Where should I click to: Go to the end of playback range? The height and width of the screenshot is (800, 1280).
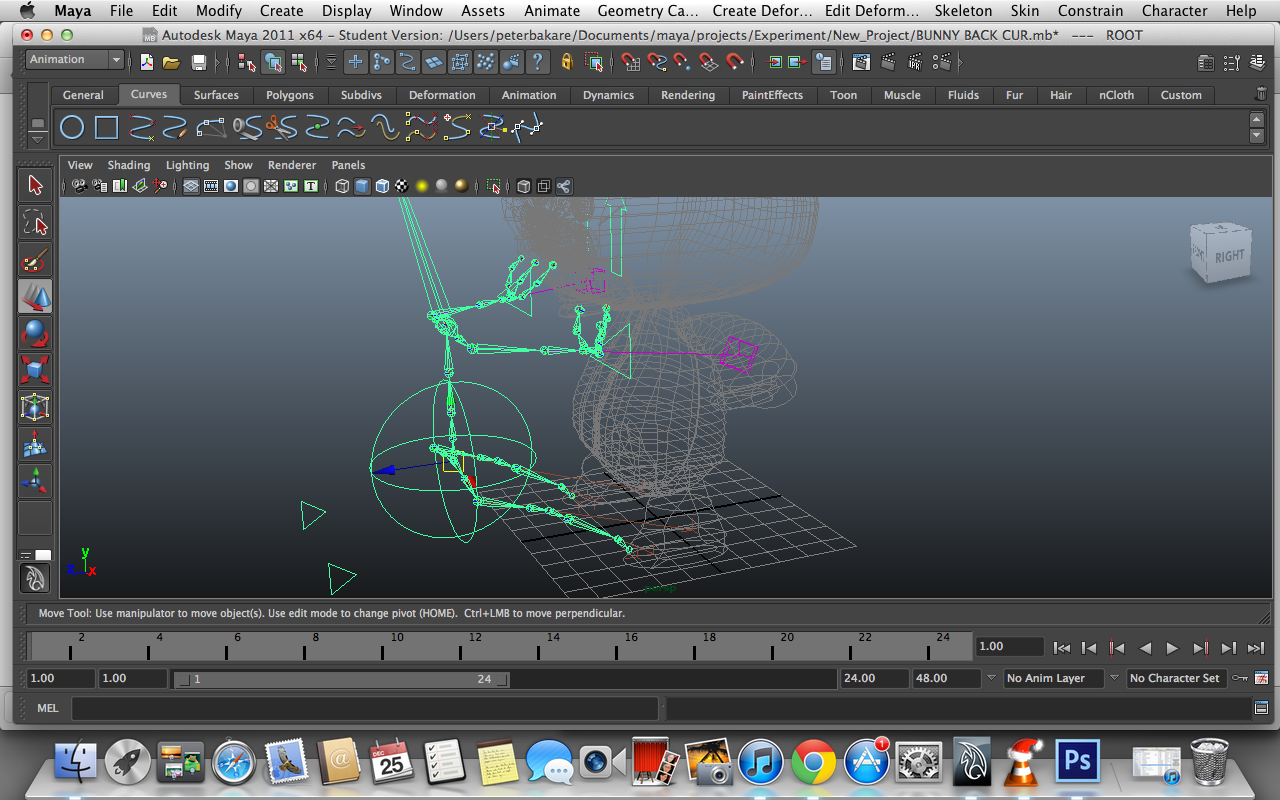(1256, 648)
